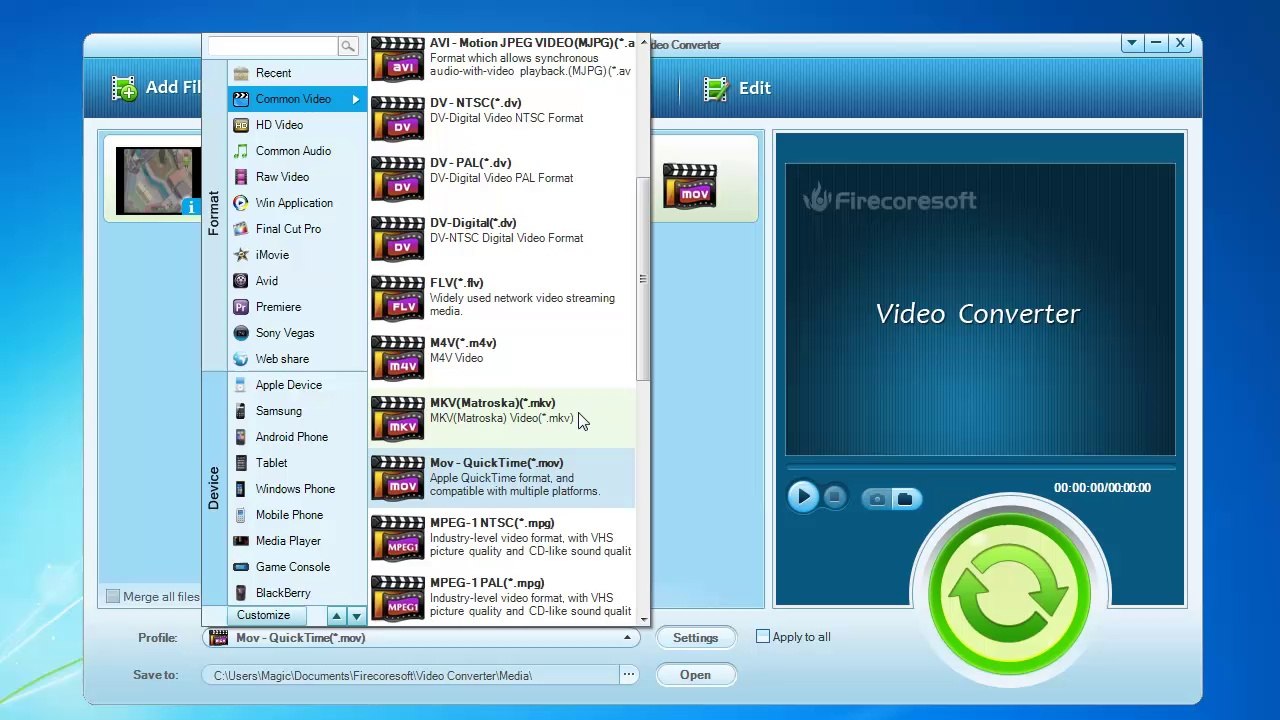
Task: Stop the preview playback
Action: (x=835, y=497)
